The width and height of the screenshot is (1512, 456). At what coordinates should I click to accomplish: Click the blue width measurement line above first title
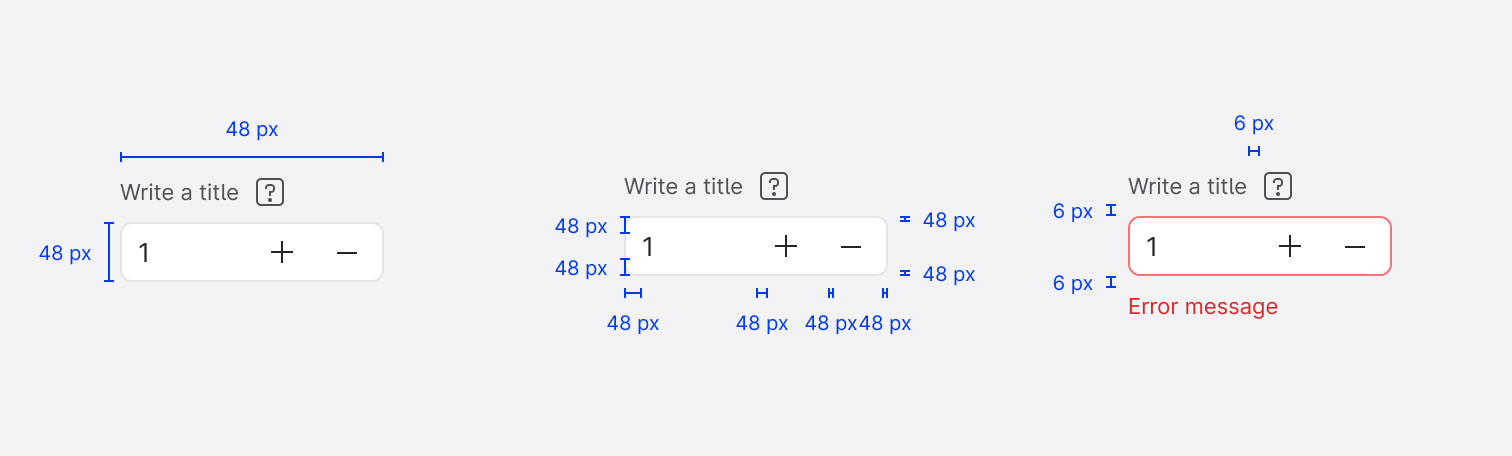[x=252, y=157]
